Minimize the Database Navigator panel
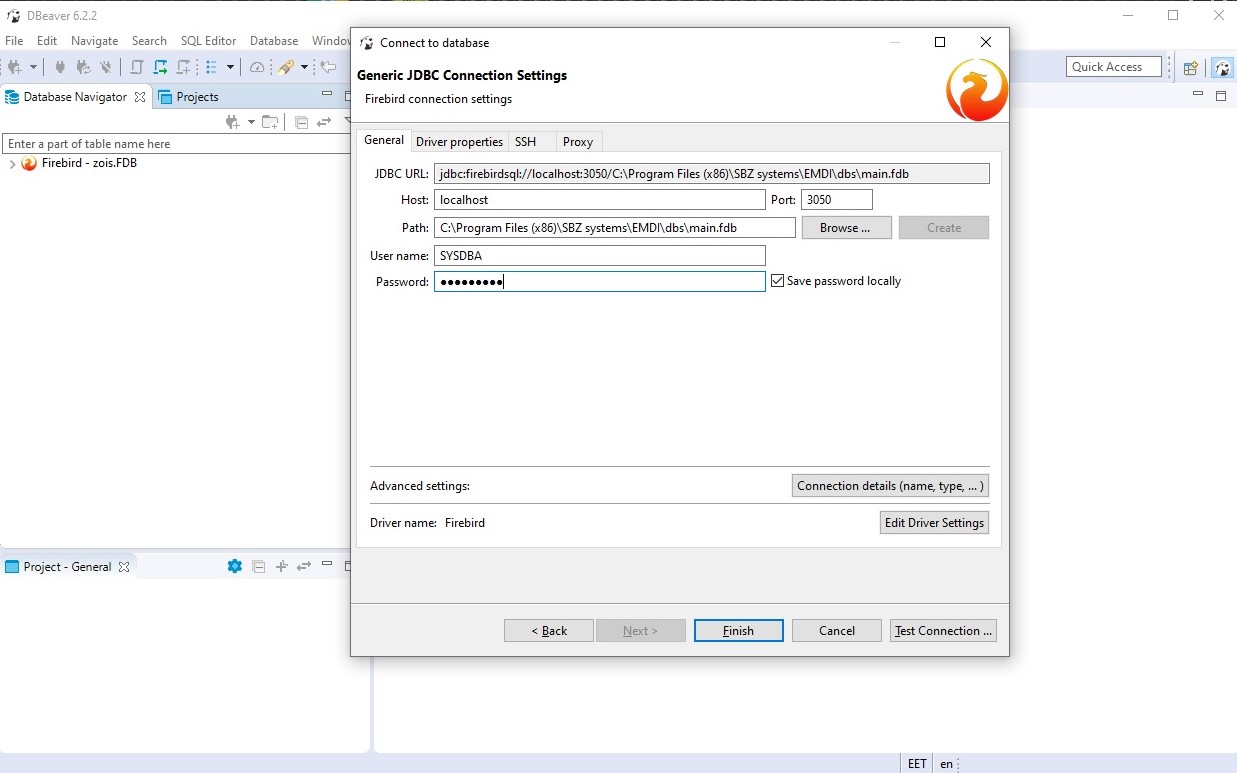The width and height of the screenshot is (1237, 773). pyautogui.click(x=327, y=94)
